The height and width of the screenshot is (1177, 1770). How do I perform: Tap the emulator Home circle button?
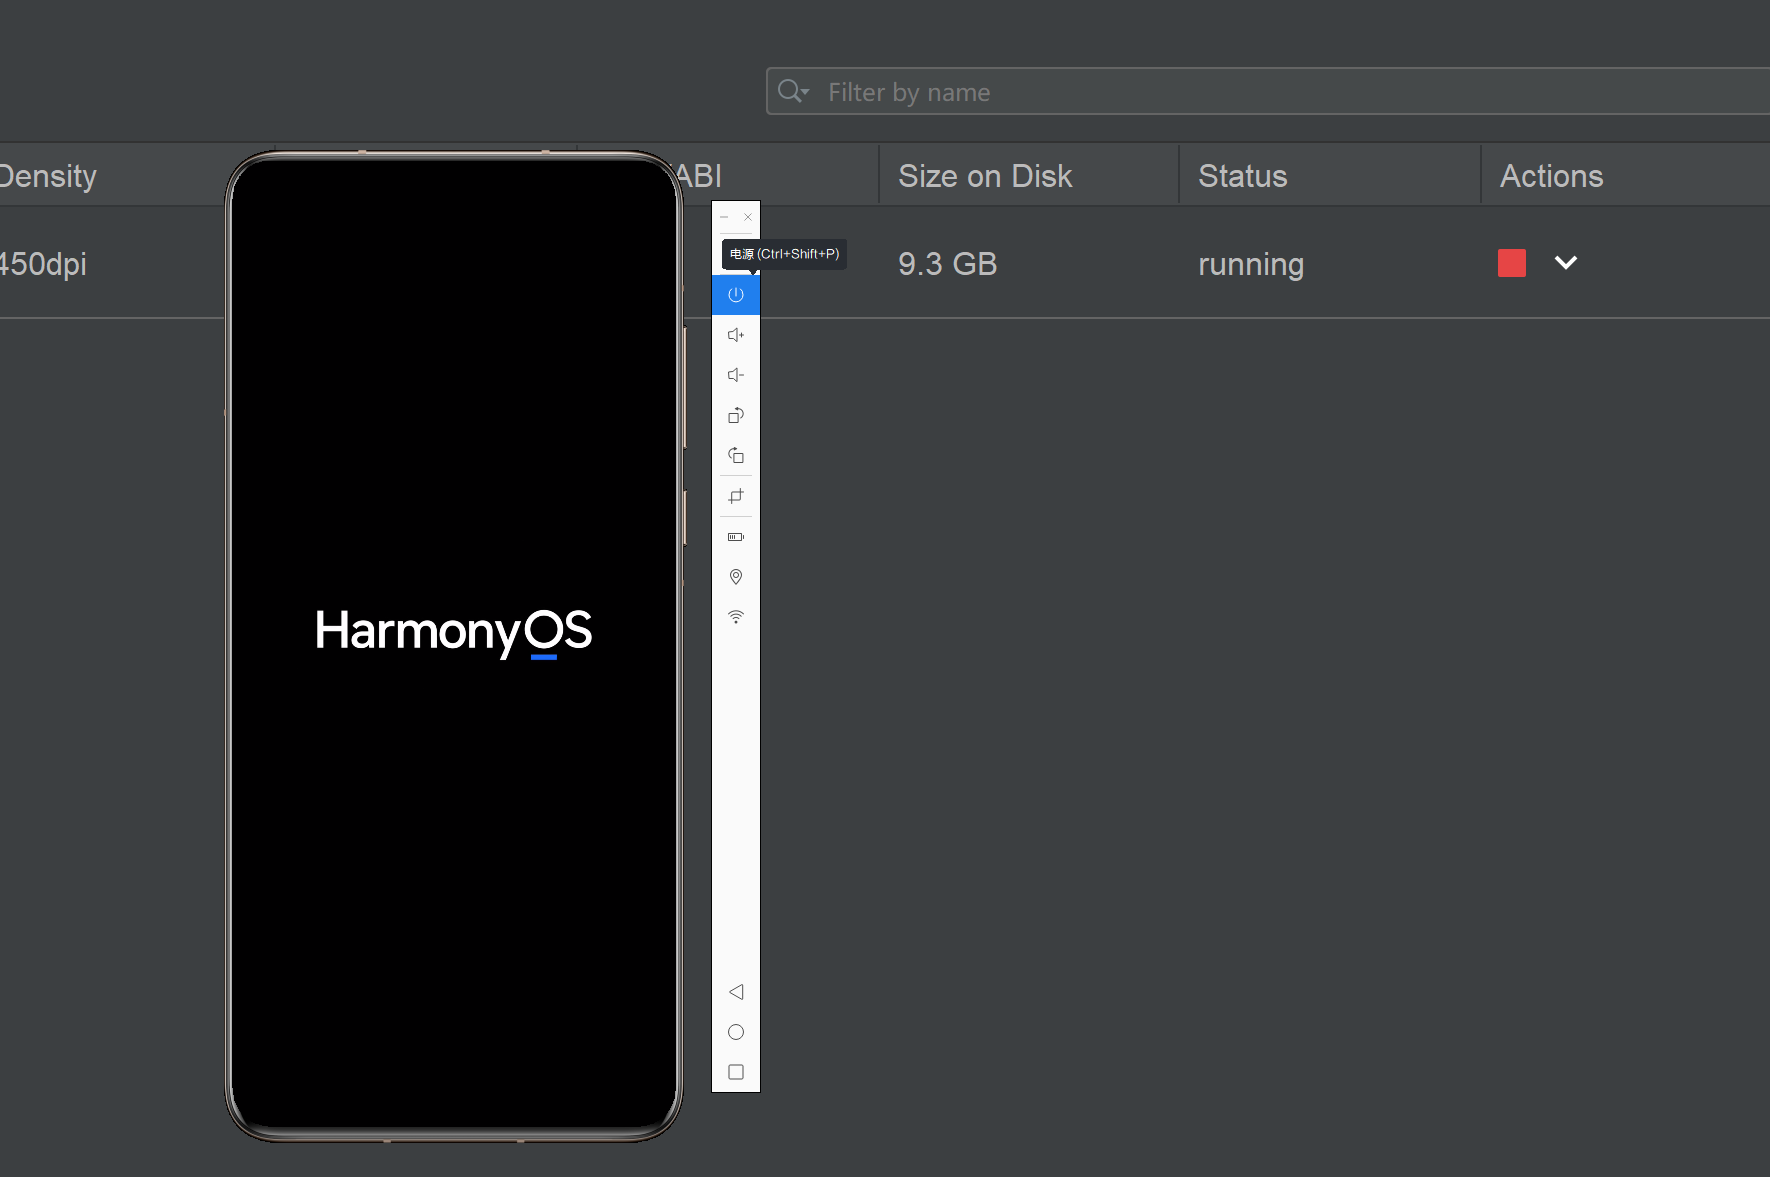[x=736, y=1032]
